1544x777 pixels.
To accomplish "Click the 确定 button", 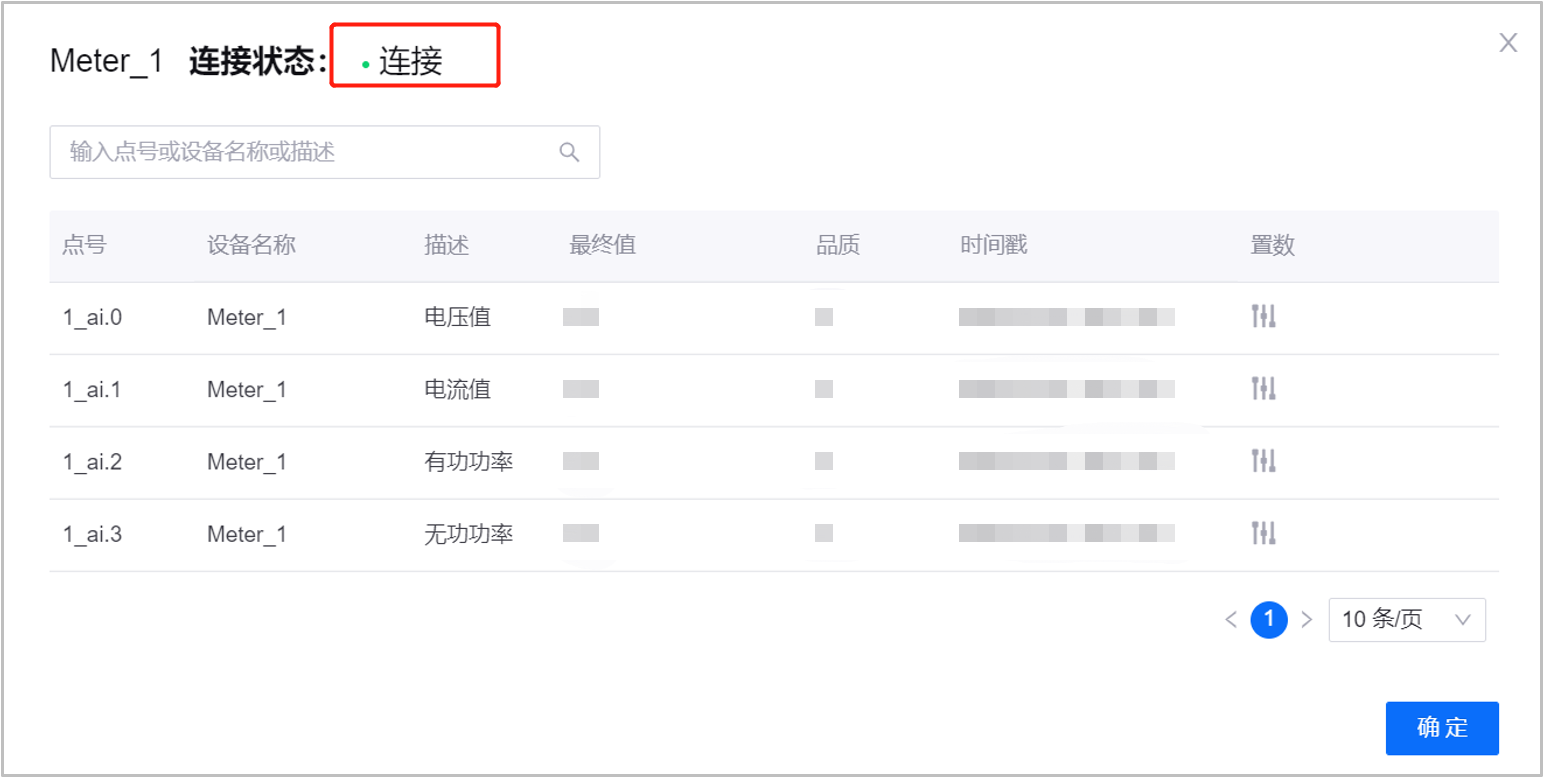I will [1442, 728].
